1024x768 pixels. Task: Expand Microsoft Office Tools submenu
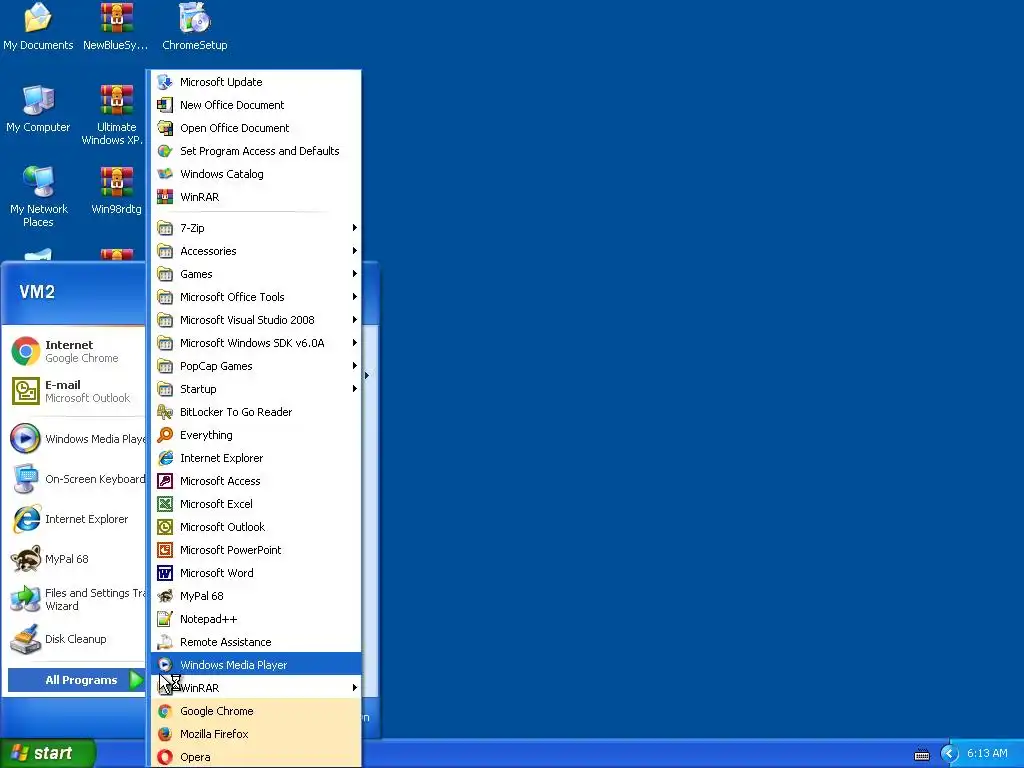(x=256, y=297)
